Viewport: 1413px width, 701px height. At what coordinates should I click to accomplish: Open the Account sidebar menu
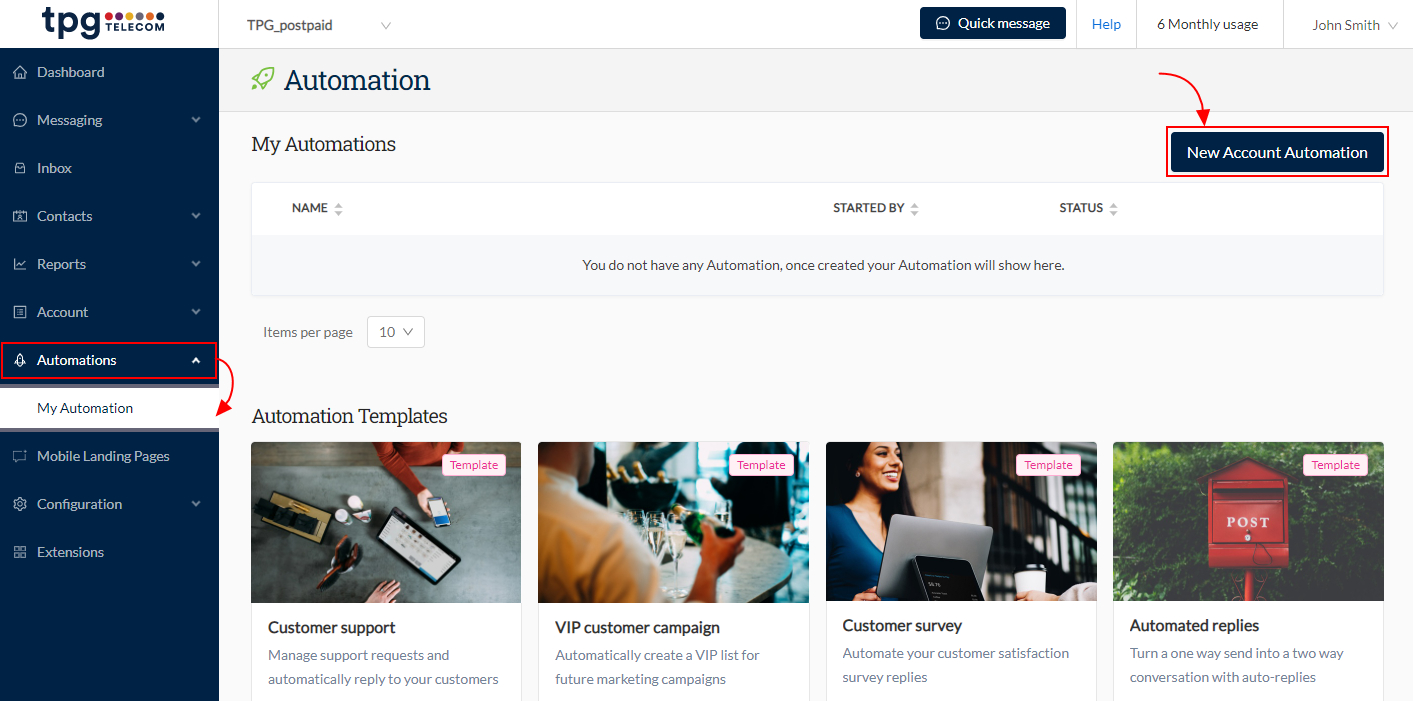63,311
